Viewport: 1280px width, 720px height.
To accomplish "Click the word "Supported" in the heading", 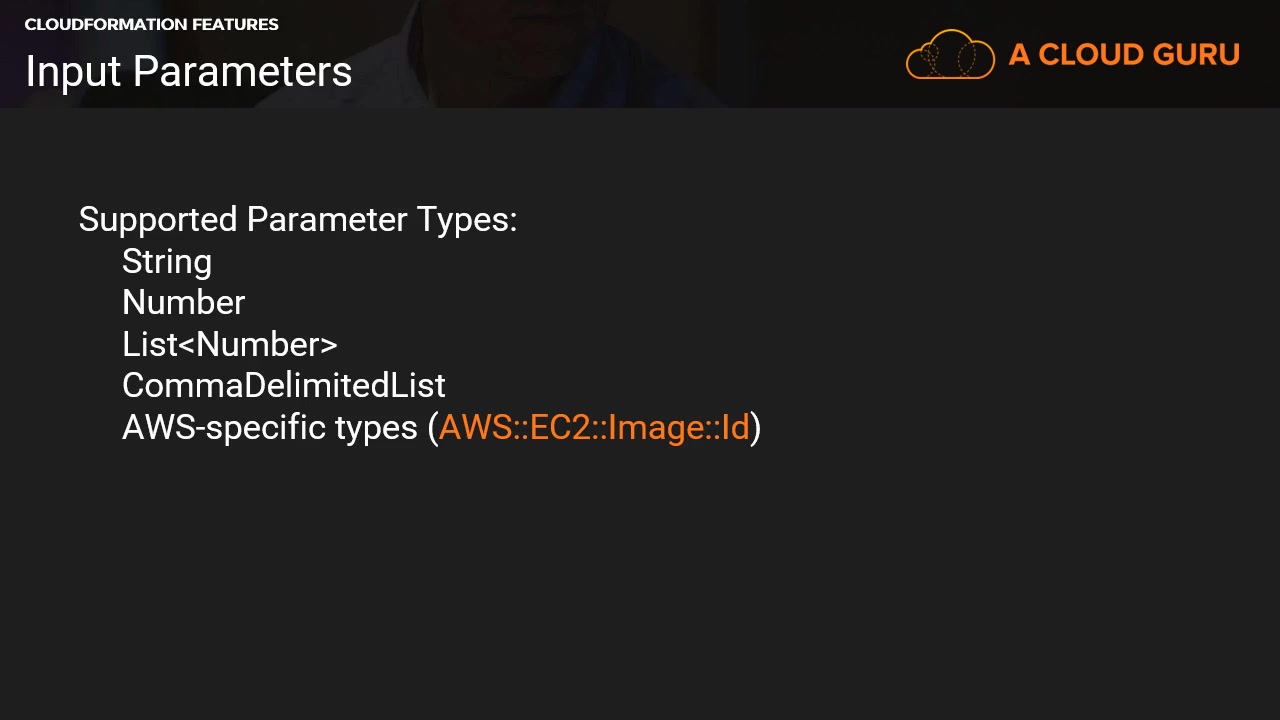I will click(157, 220).
